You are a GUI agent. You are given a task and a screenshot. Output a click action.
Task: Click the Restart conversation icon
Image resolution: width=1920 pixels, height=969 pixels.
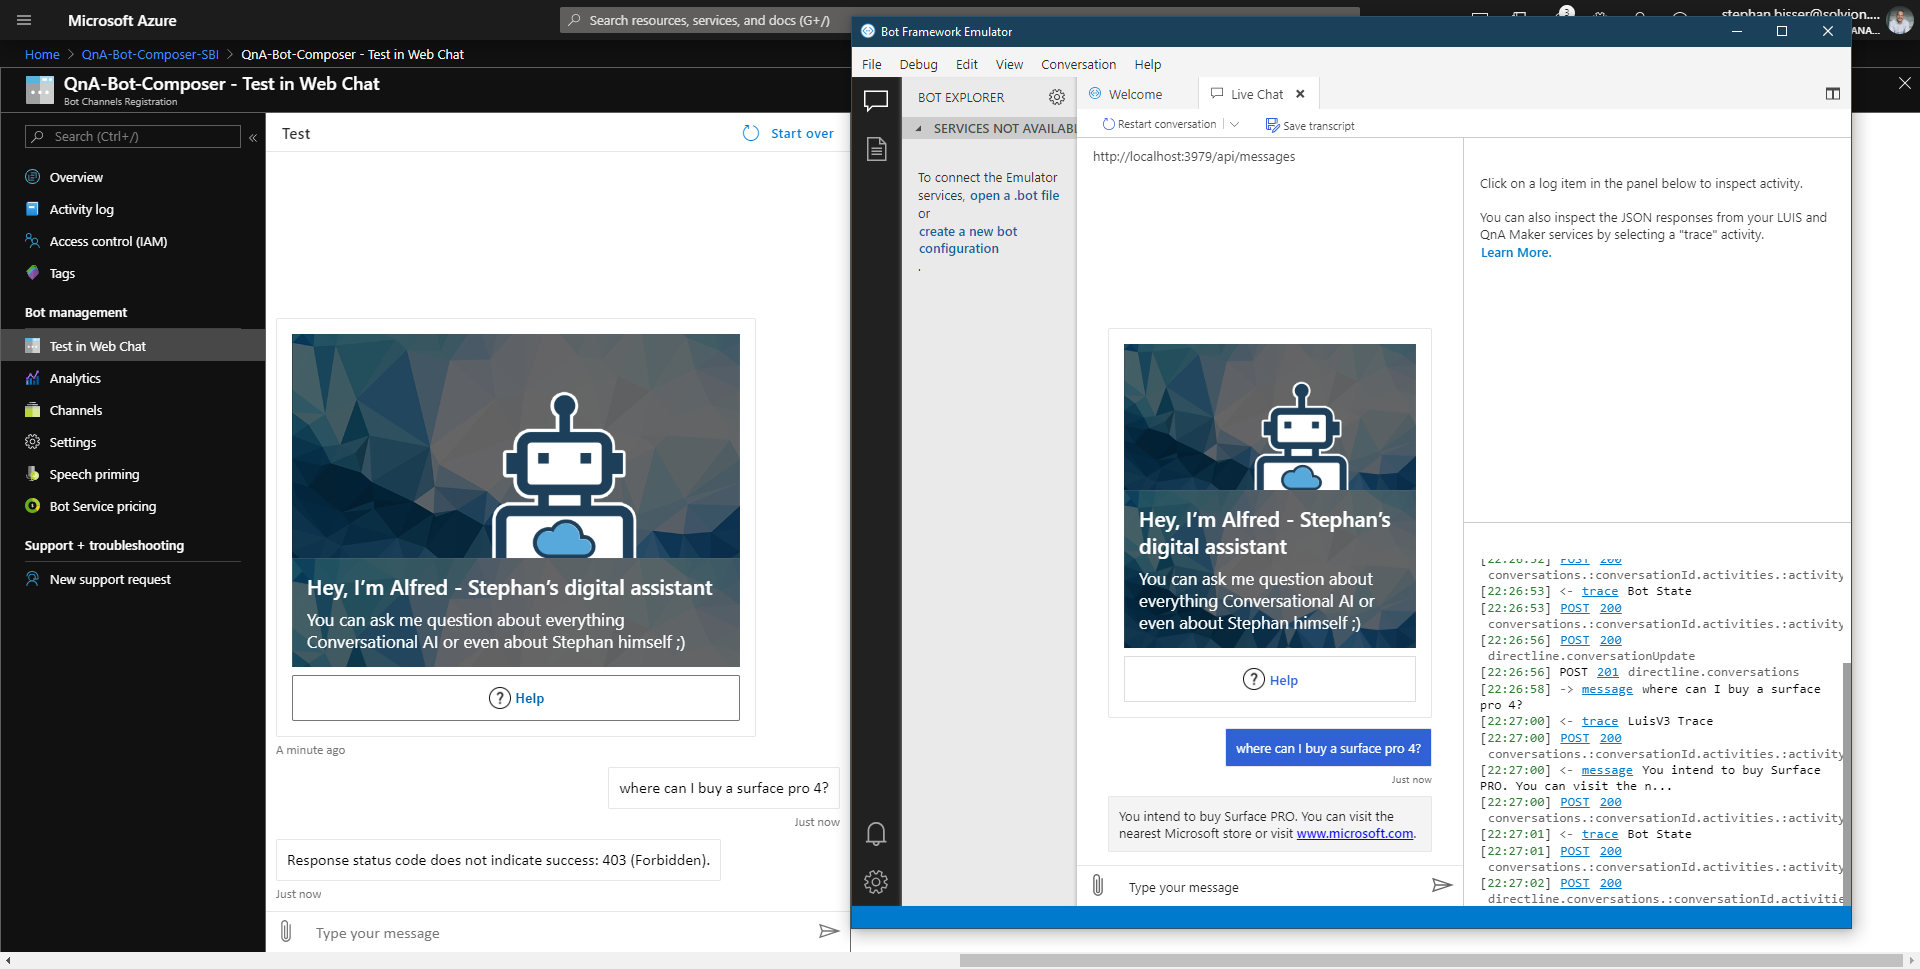1108,124
